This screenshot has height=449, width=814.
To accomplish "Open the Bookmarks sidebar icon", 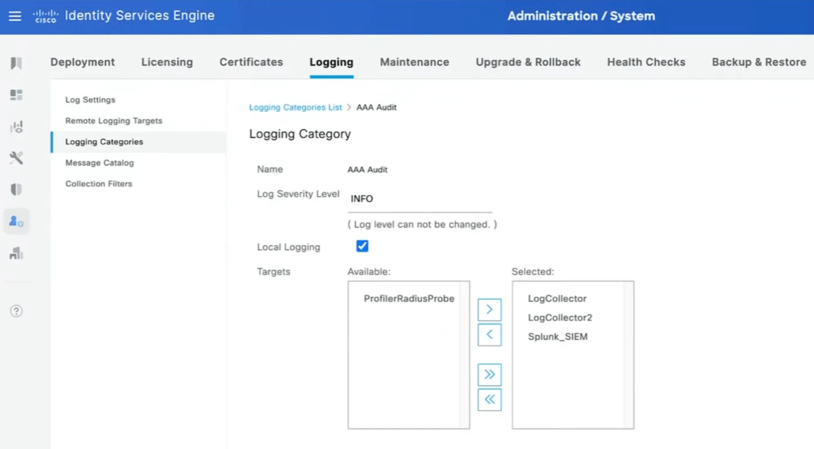I will point(16,63).
